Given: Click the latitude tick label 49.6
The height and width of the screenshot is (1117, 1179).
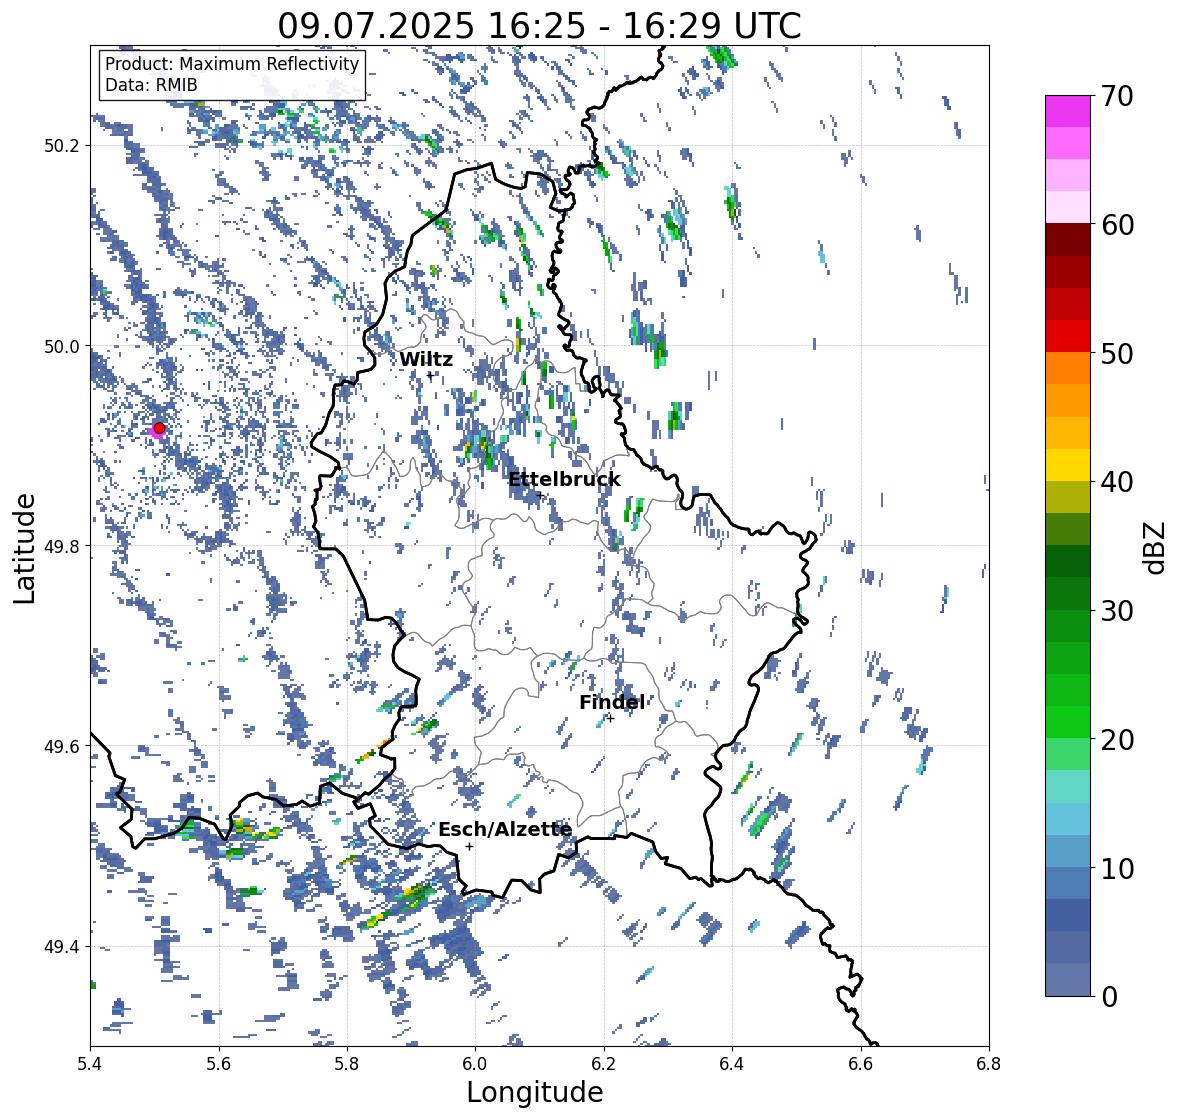Looking at the screenshot, I should (x=62, y=746).
